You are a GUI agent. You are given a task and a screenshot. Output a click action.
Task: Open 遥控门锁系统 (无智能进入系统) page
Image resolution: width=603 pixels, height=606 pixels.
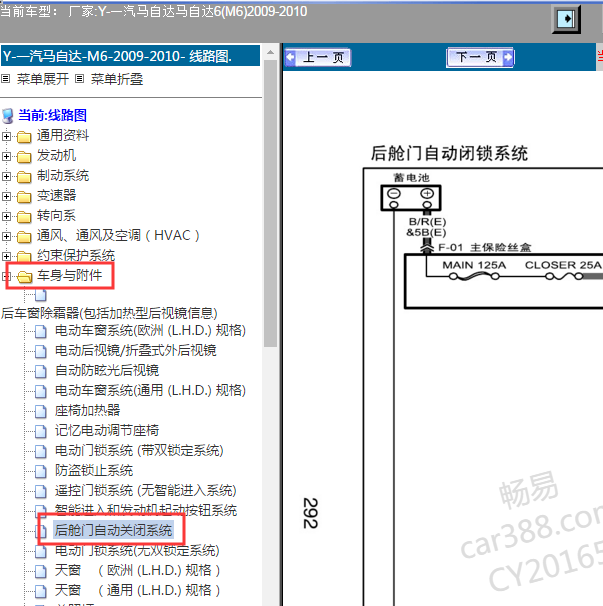coord(146,491)
